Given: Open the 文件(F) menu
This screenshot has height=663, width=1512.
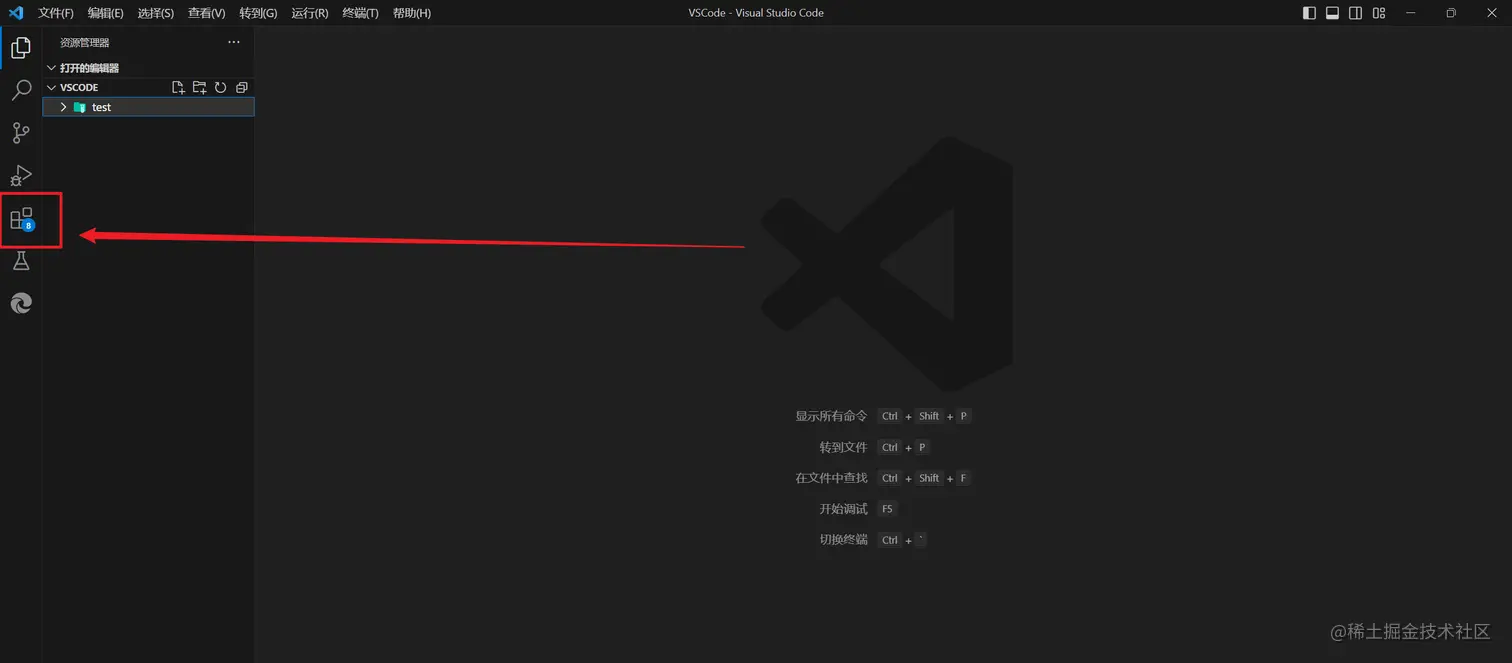Looking at the screenshot, I should 56,13.
